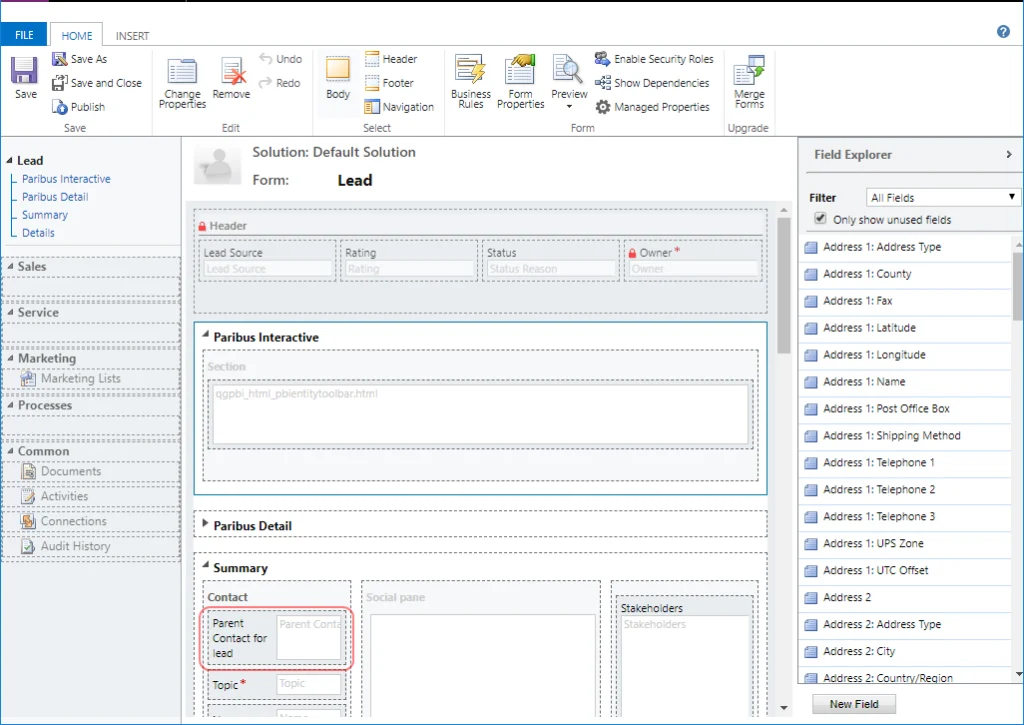
Task: Select the Topic field
Action: click(277, 685)
